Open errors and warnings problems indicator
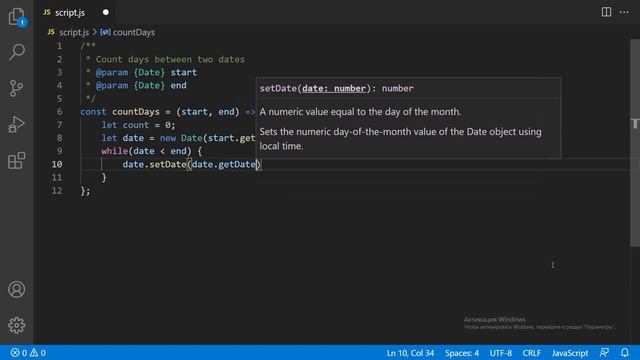This screenshot has width=640, height=360. click(28, 353)
